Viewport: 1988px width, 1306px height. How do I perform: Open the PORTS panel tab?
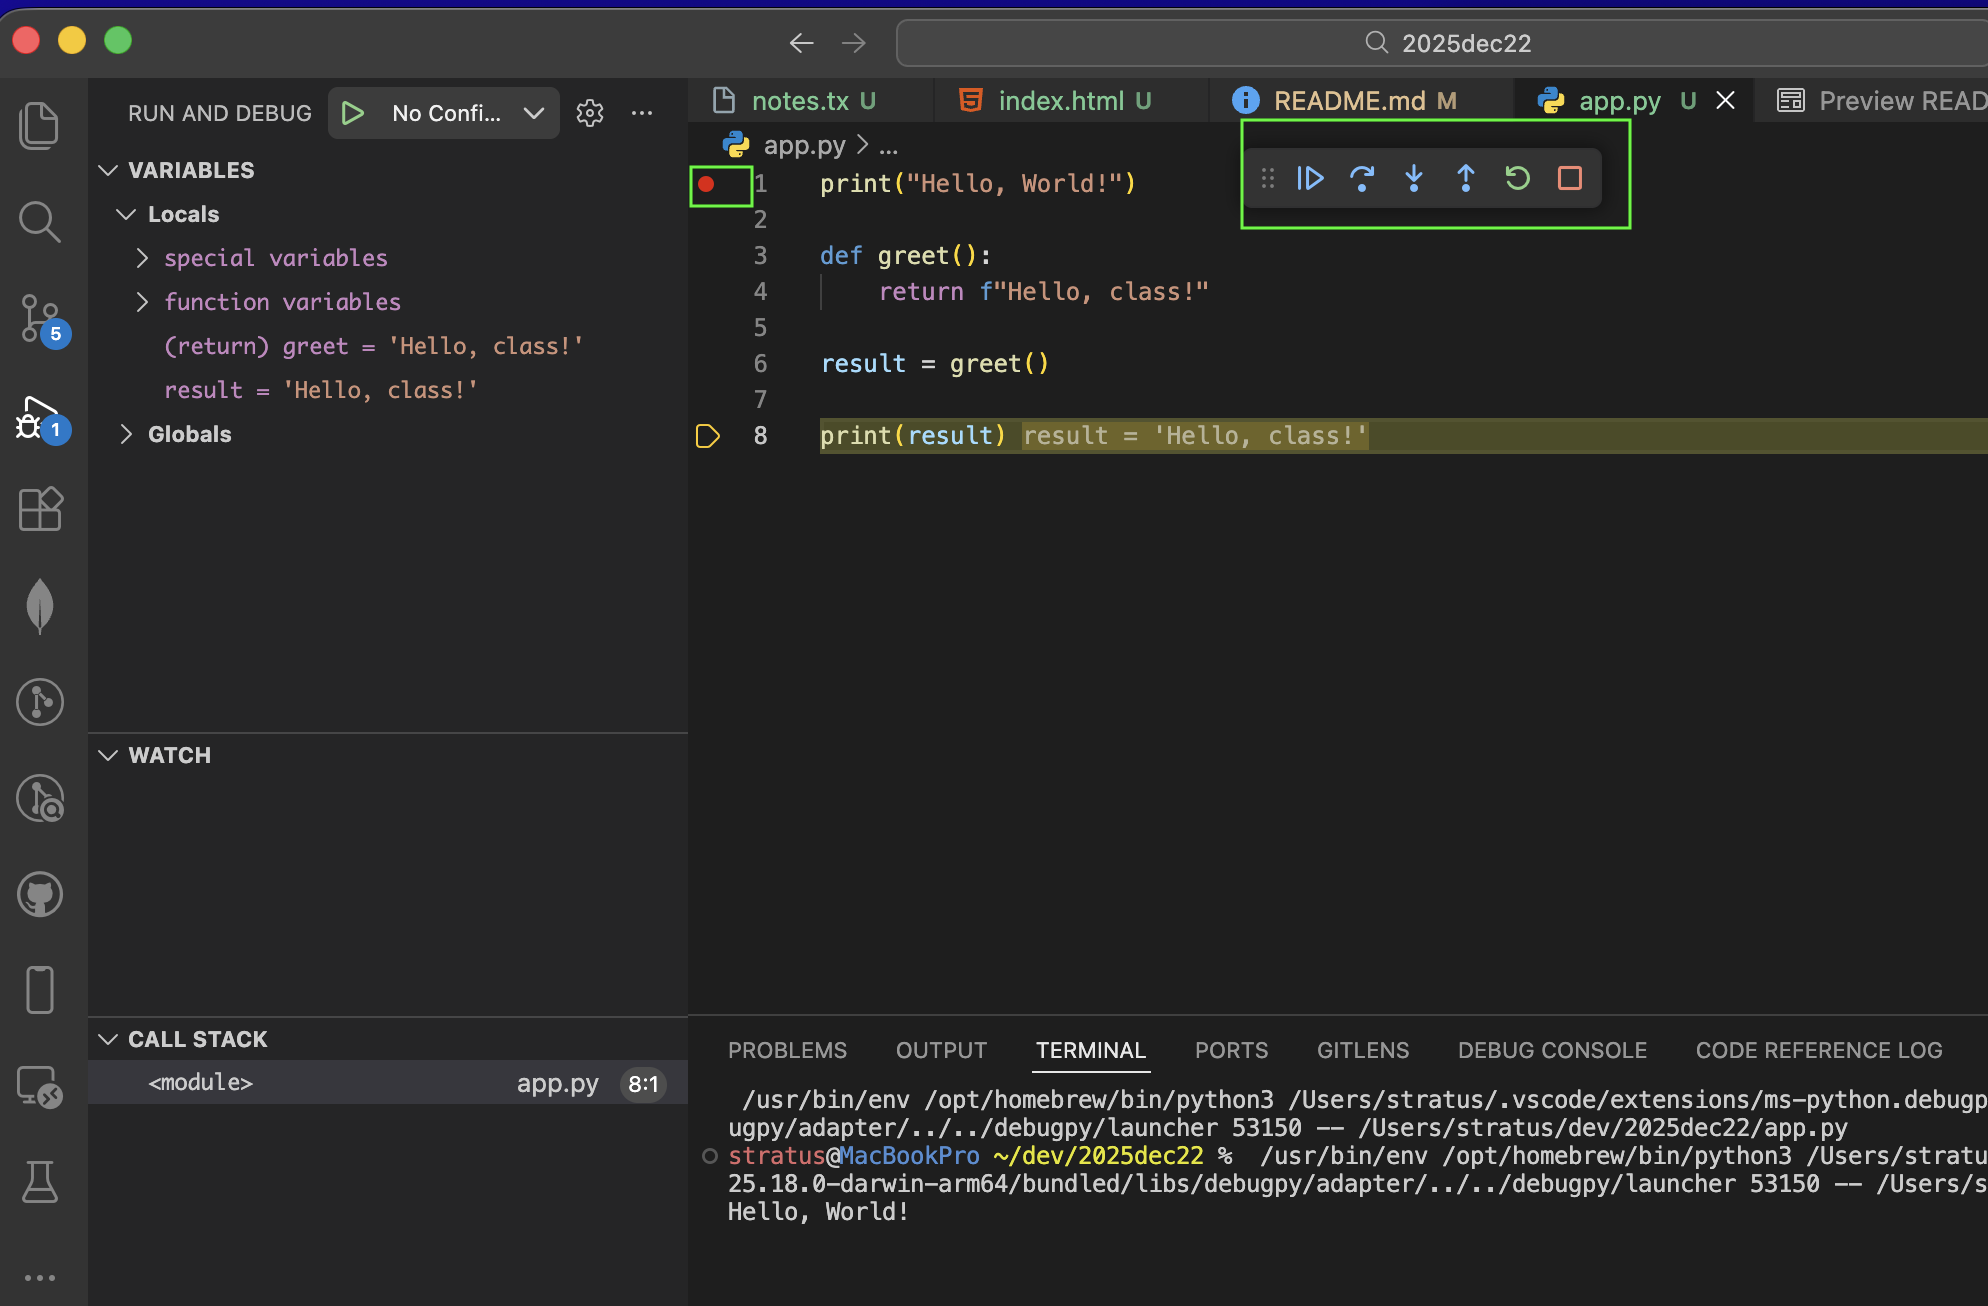click(x=1231, y=1051)
